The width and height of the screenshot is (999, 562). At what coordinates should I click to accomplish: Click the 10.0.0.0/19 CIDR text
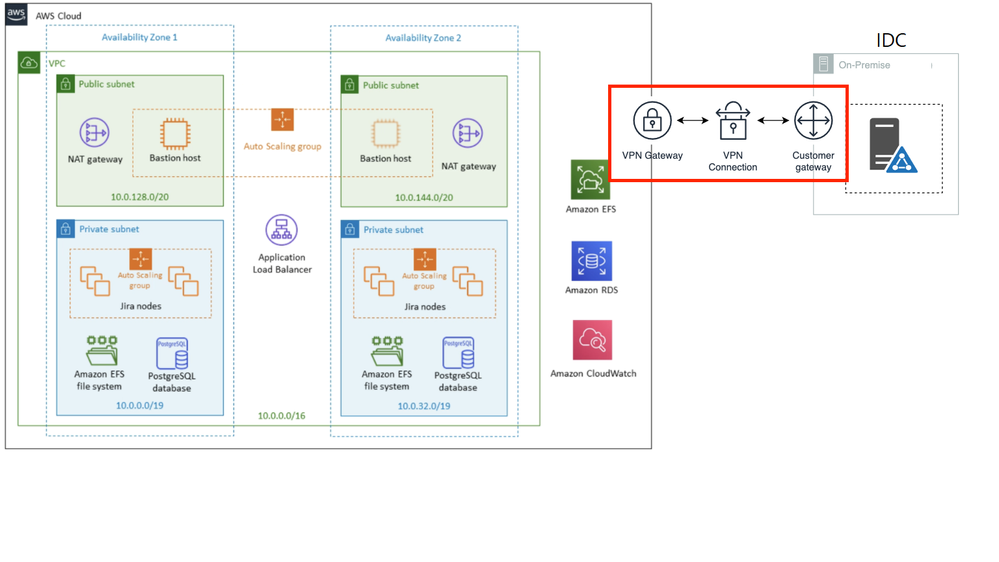click(x=140, y=405)
